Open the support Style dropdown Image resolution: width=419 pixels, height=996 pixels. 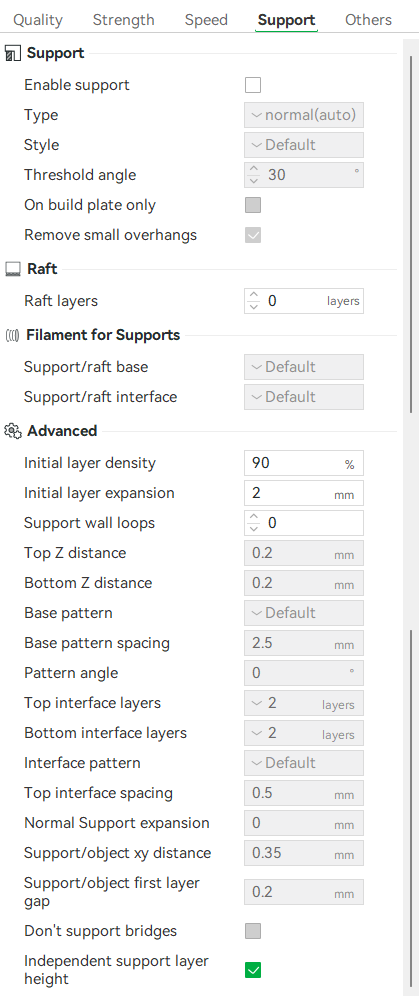(304, 145)
